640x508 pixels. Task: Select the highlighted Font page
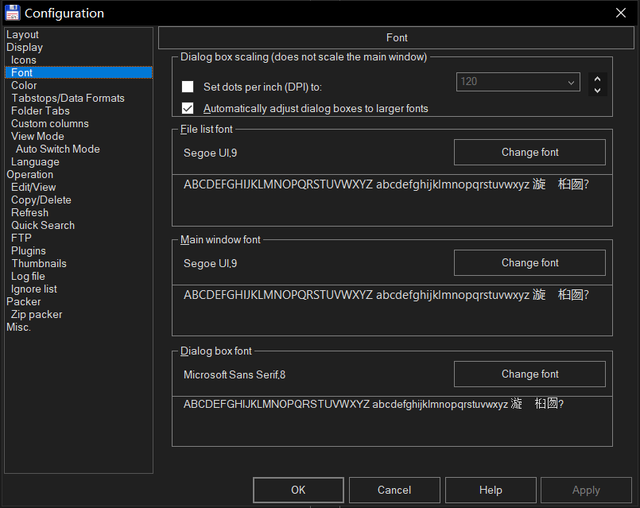[79, 73]
